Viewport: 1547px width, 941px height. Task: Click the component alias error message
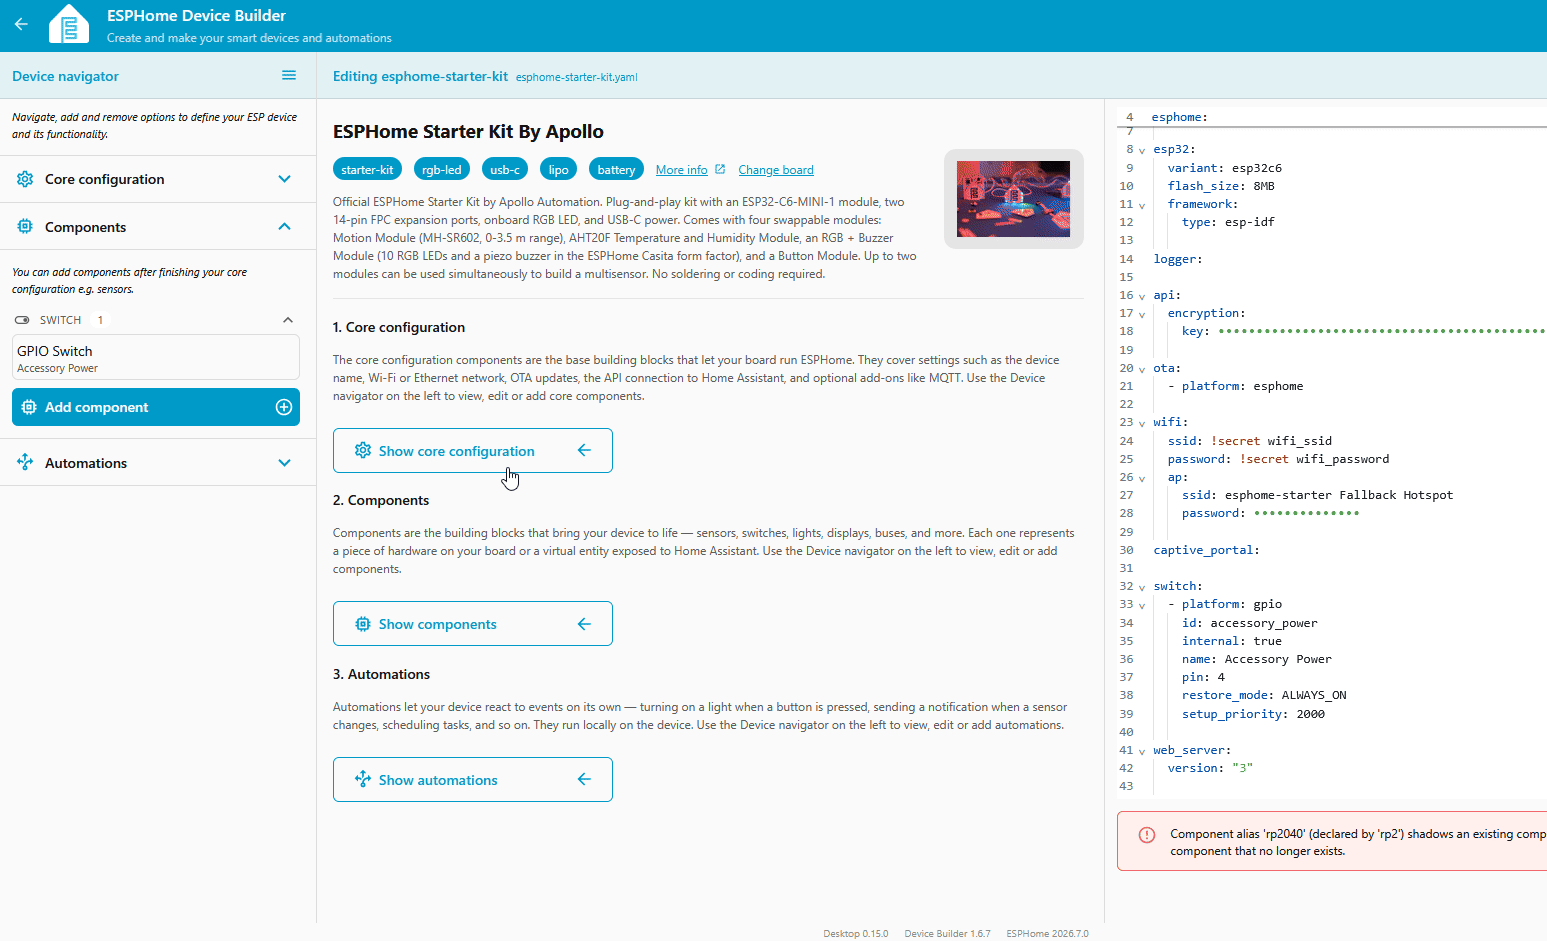(1358, 842)
